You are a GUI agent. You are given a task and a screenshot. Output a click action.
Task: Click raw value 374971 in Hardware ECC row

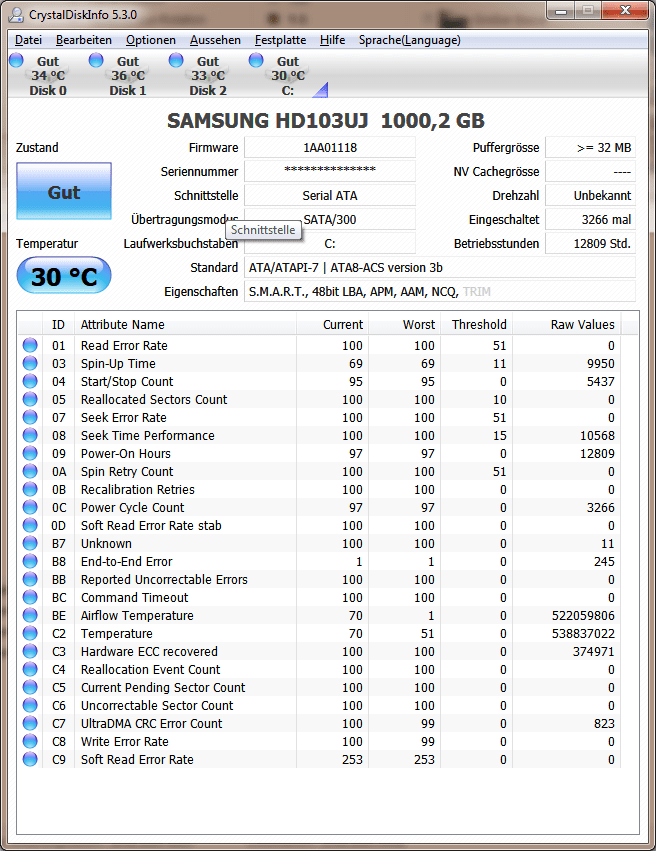tap(594, 651)
